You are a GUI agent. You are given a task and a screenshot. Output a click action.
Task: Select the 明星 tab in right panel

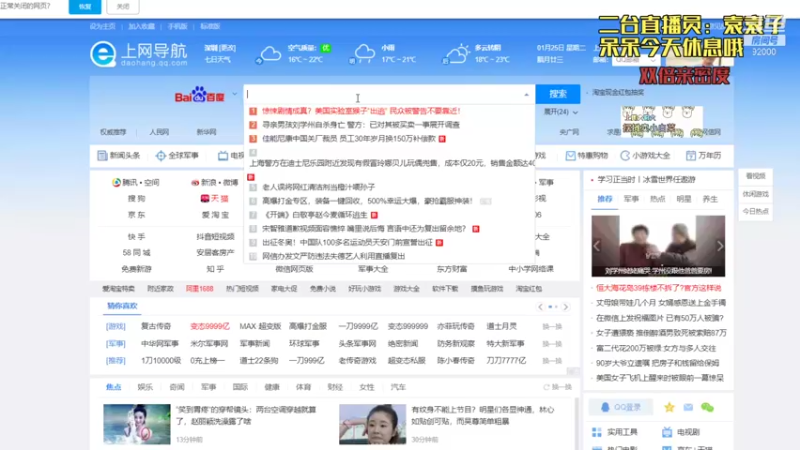tap(684, 199)
